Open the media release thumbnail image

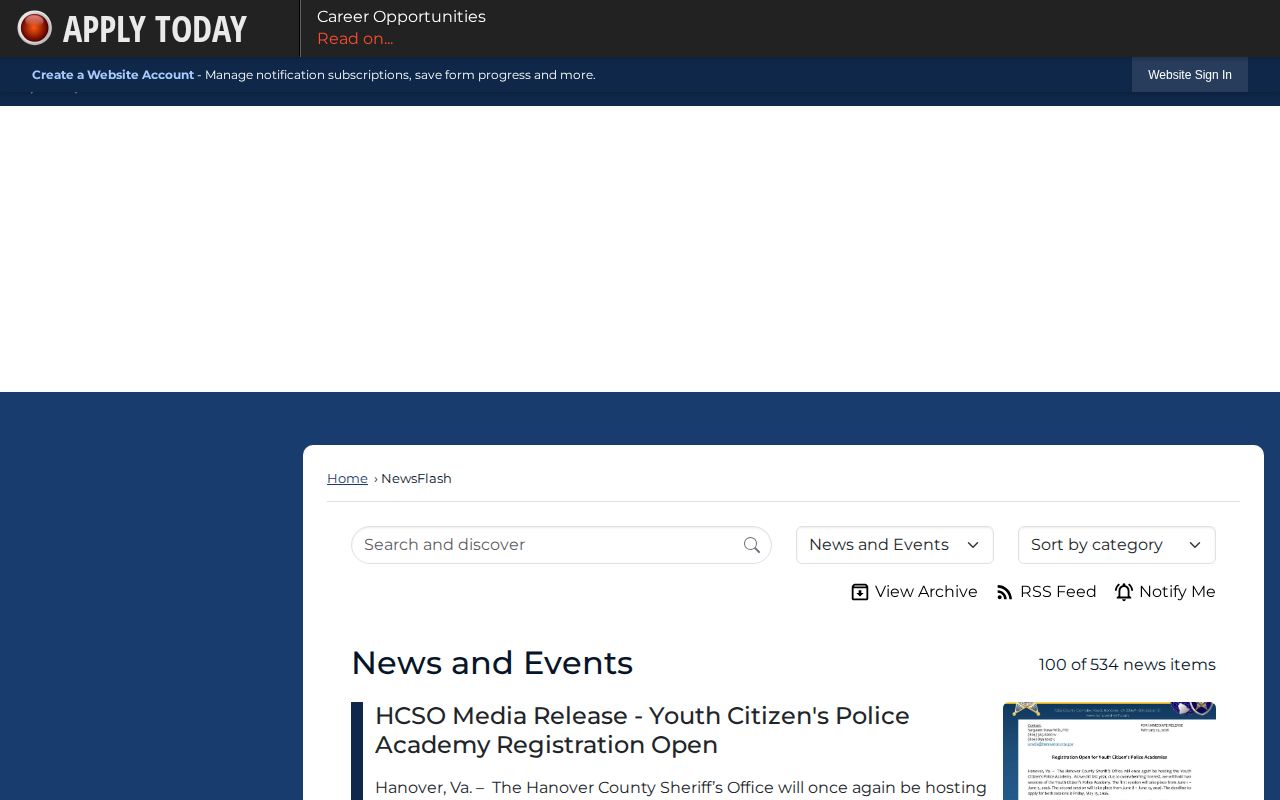click(x=1109, y=751)
